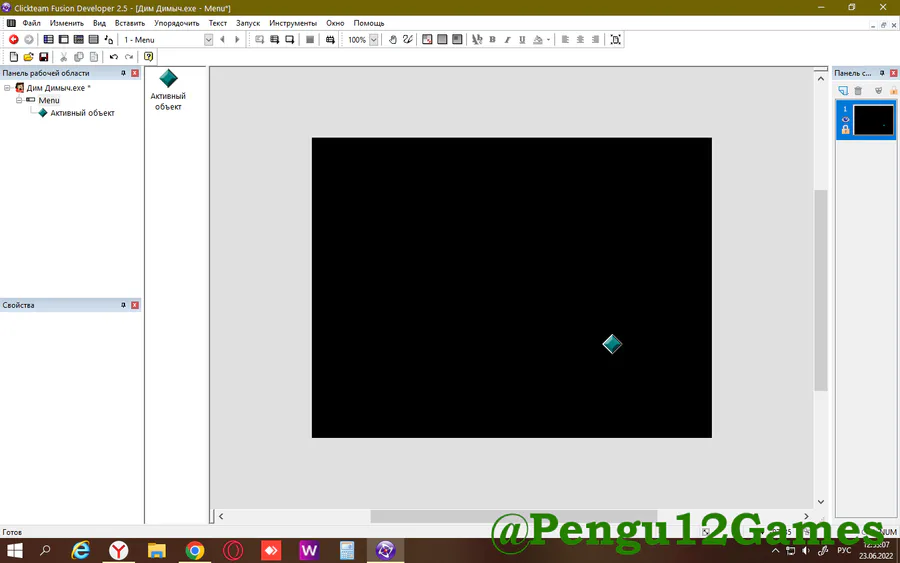
Task: Toggle Bold formatting
Action: [492, 40]
